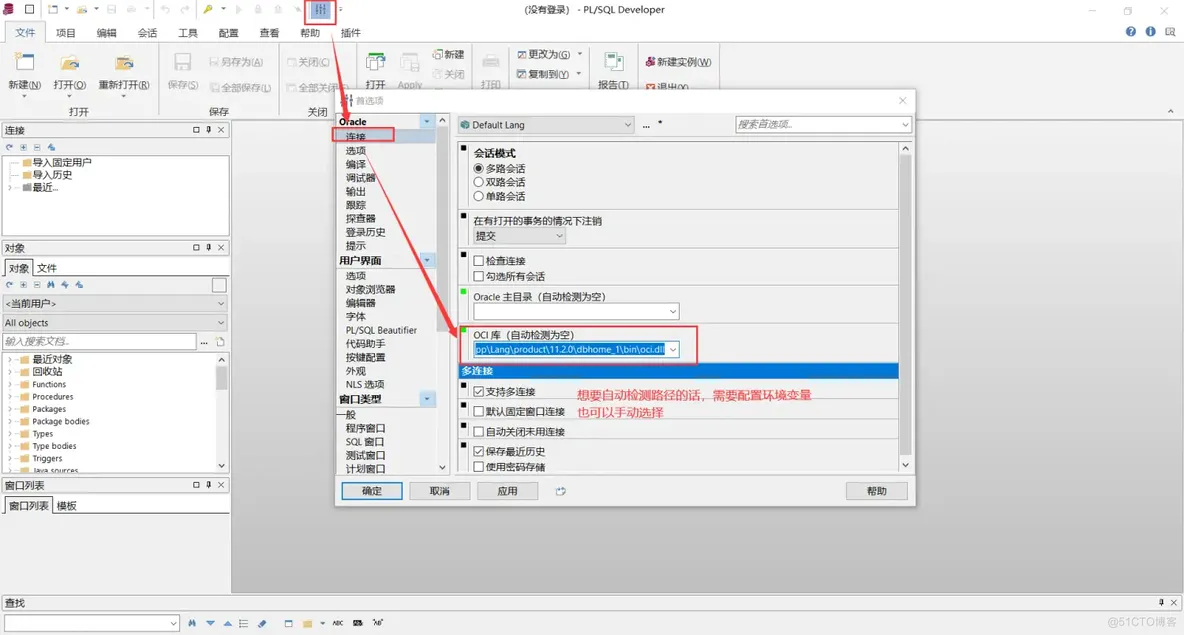Click the 搜索首选项 search field

click(x=823, y=125)
